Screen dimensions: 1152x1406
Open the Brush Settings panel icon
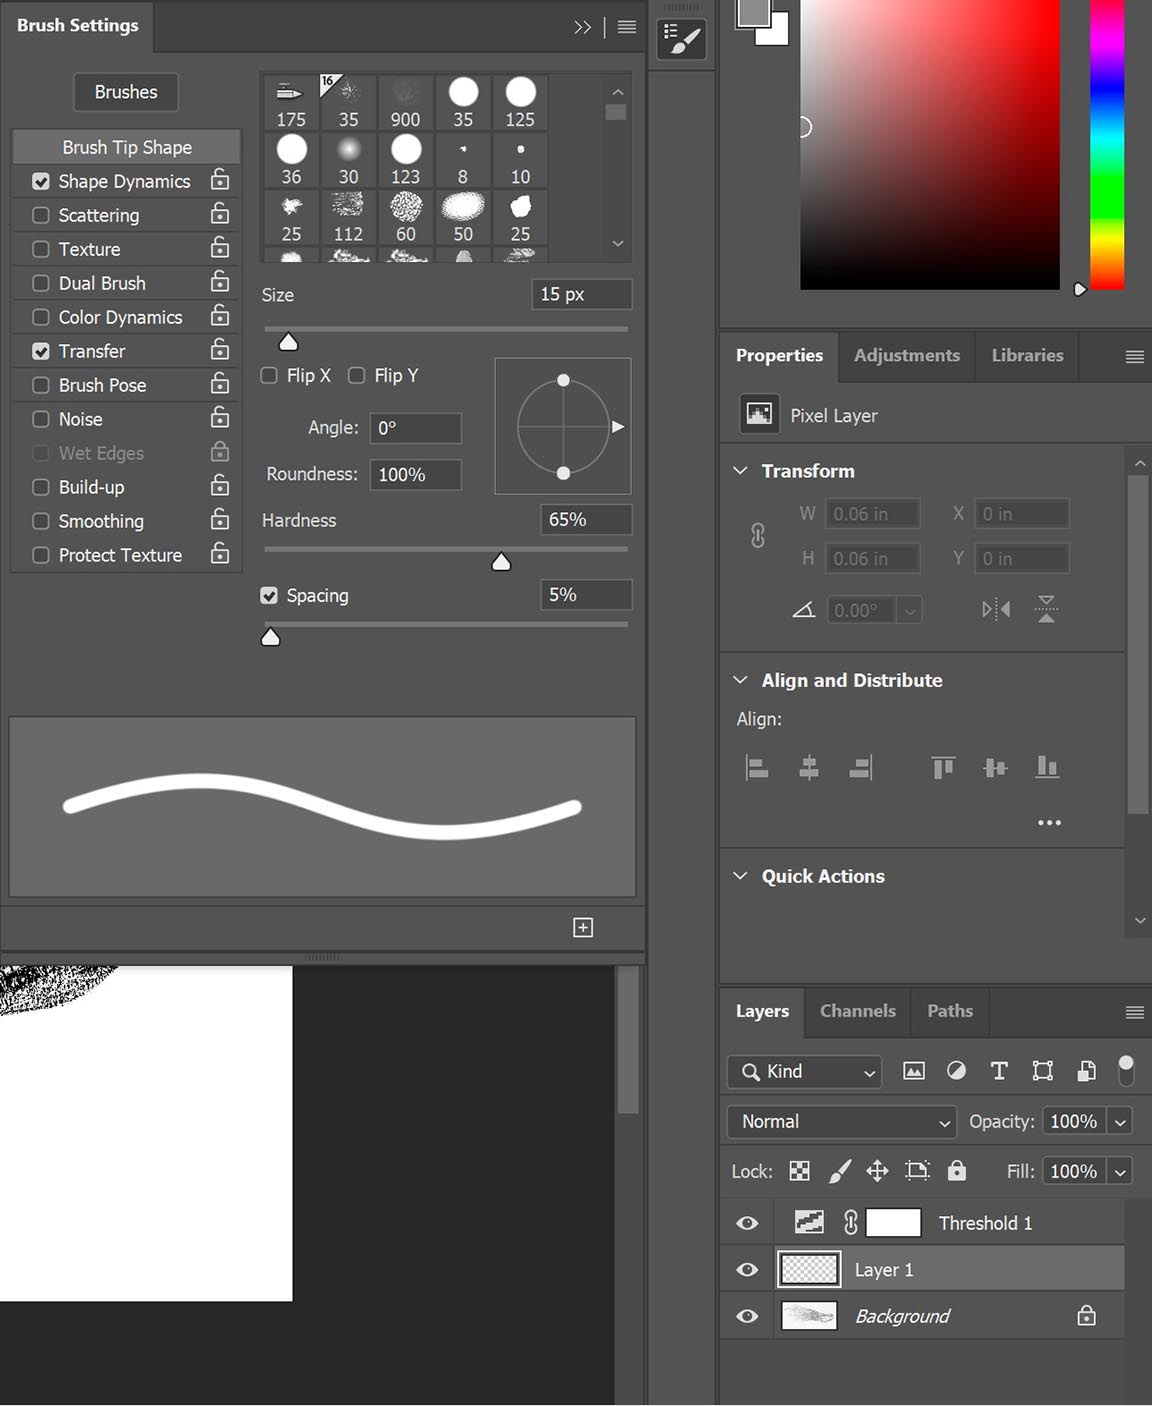682,39
